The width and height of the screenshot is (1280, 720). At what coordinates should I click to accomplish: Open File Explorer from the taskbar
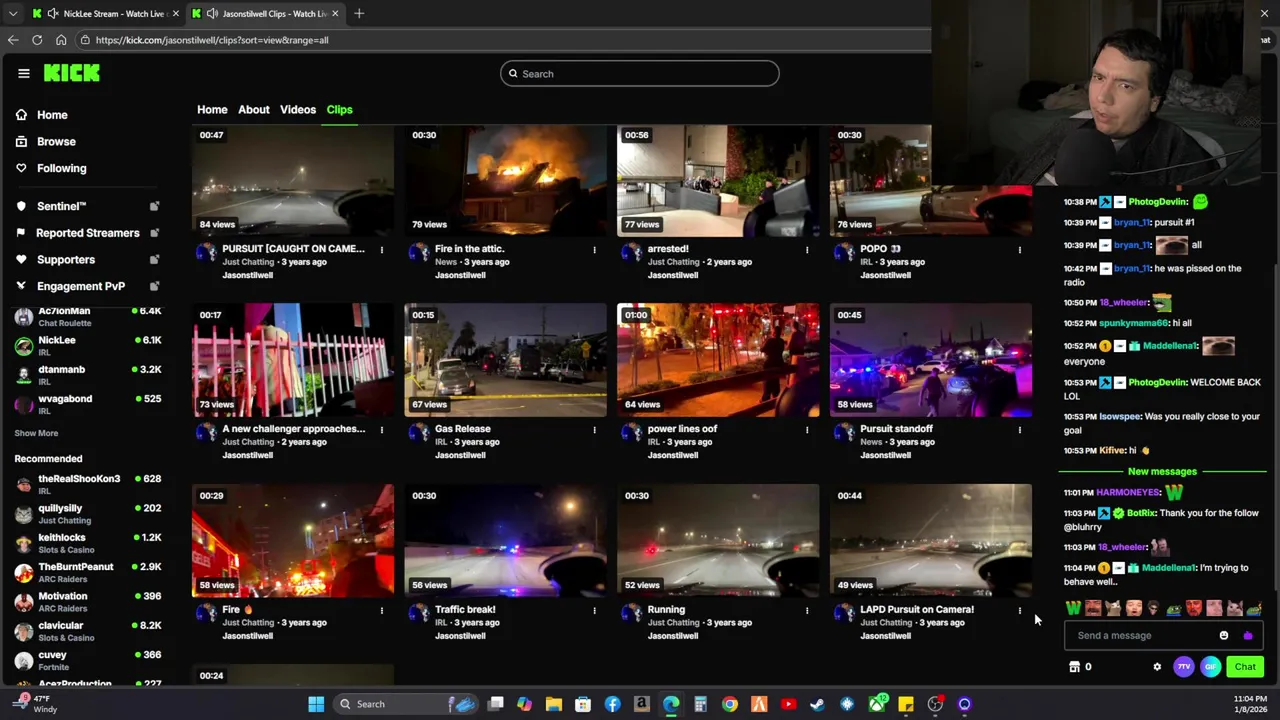[553, 704]
